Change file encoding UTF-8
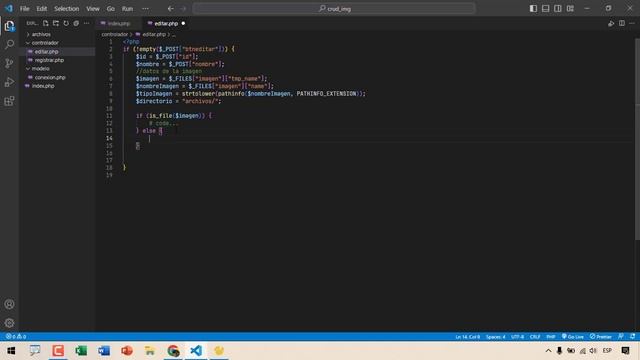 pos(518,337)
